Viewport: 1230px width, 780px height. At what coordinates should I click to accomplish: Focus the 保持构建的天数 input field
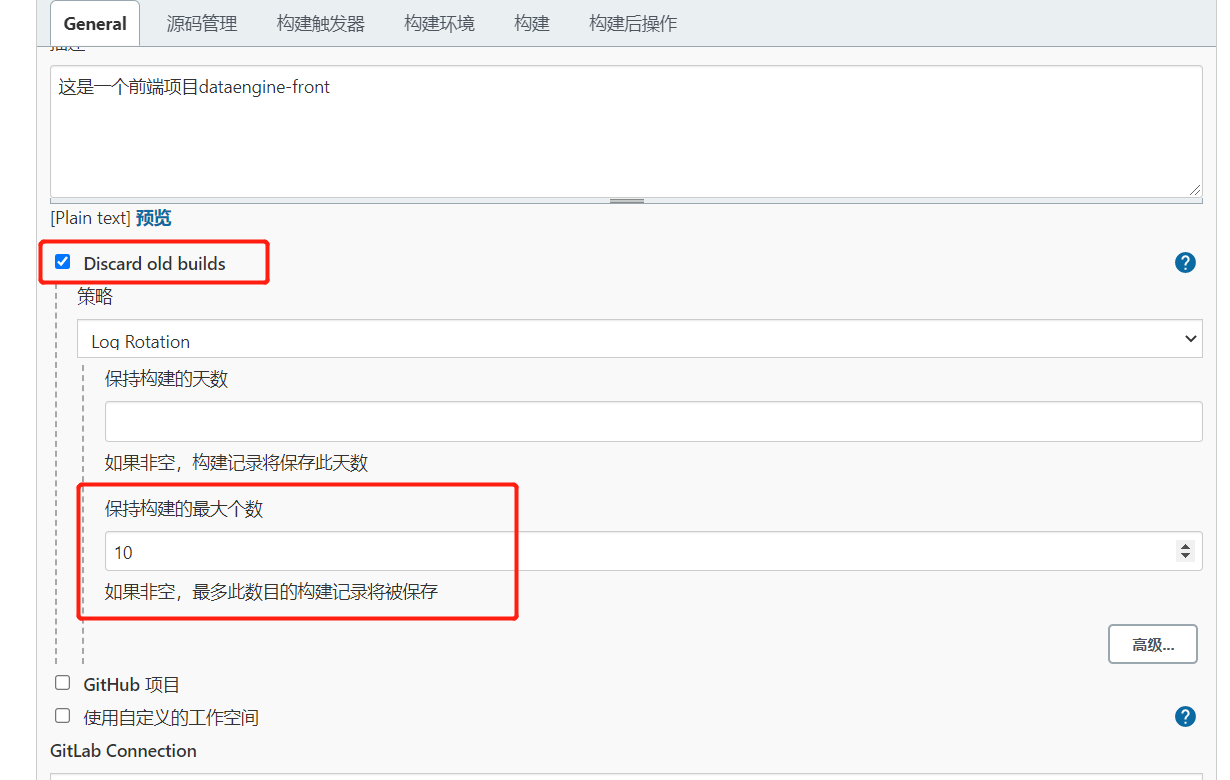(x=653, y=422)
